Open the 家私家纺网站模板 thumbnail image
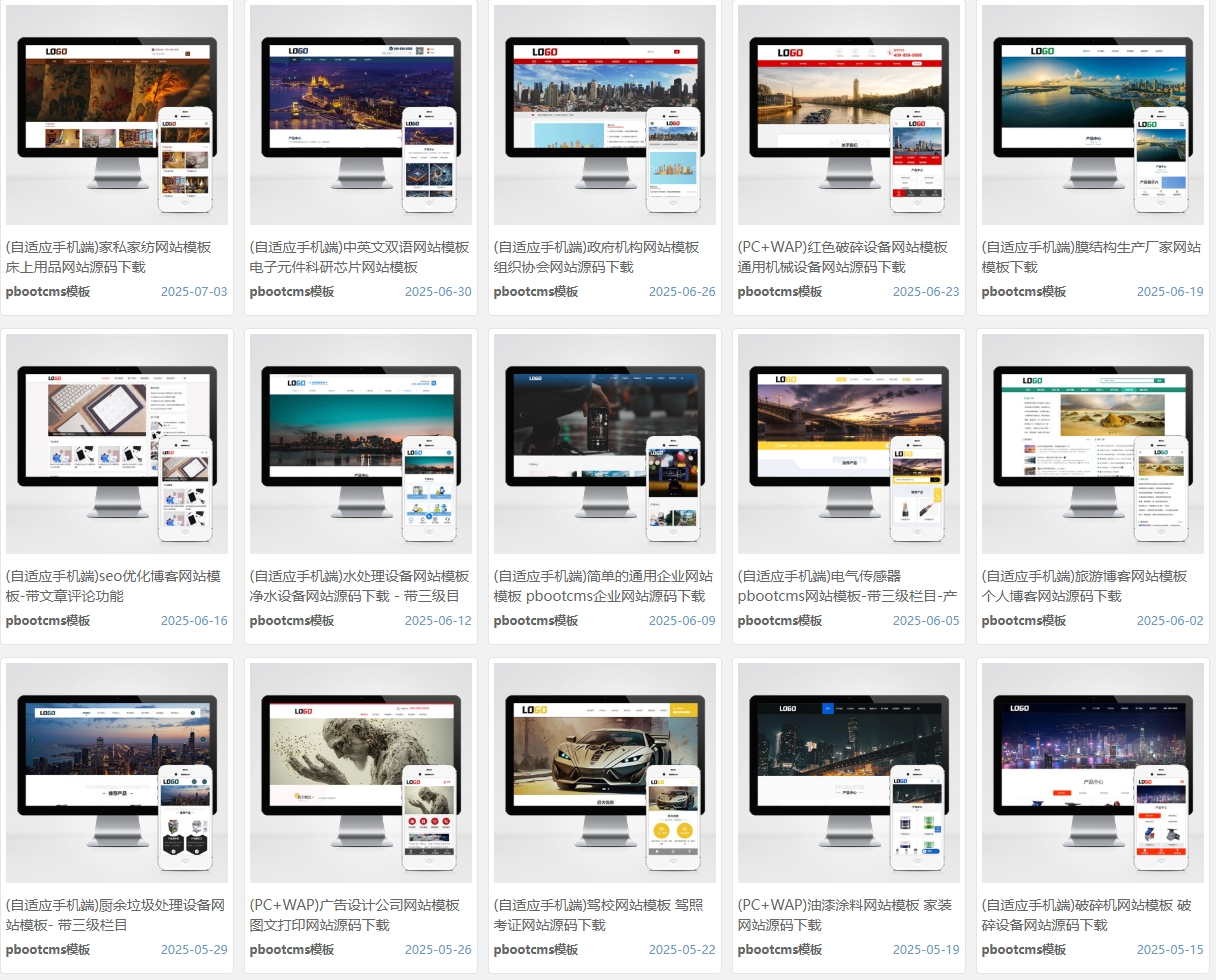The height and width of the screenshot is (980, 1216). pyautogui.click(x=117, y=115)
